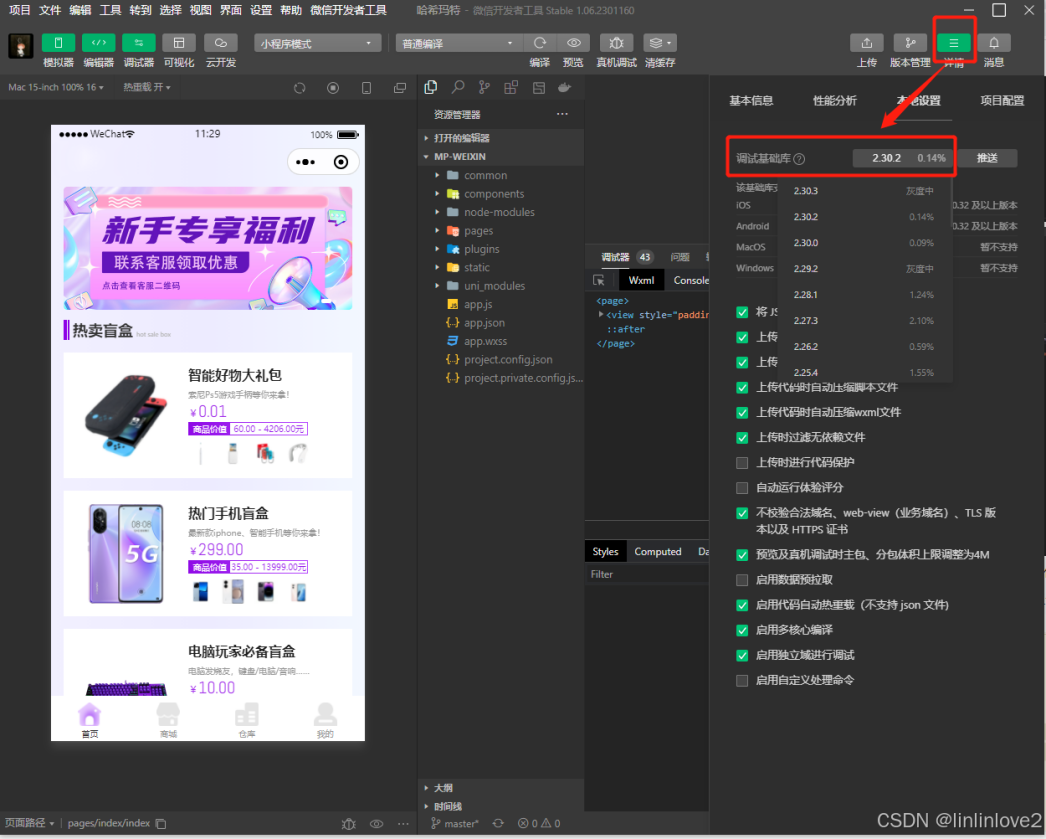Check 上传时进行代码保护
1046x839 pixels.
tap(742, 463)
